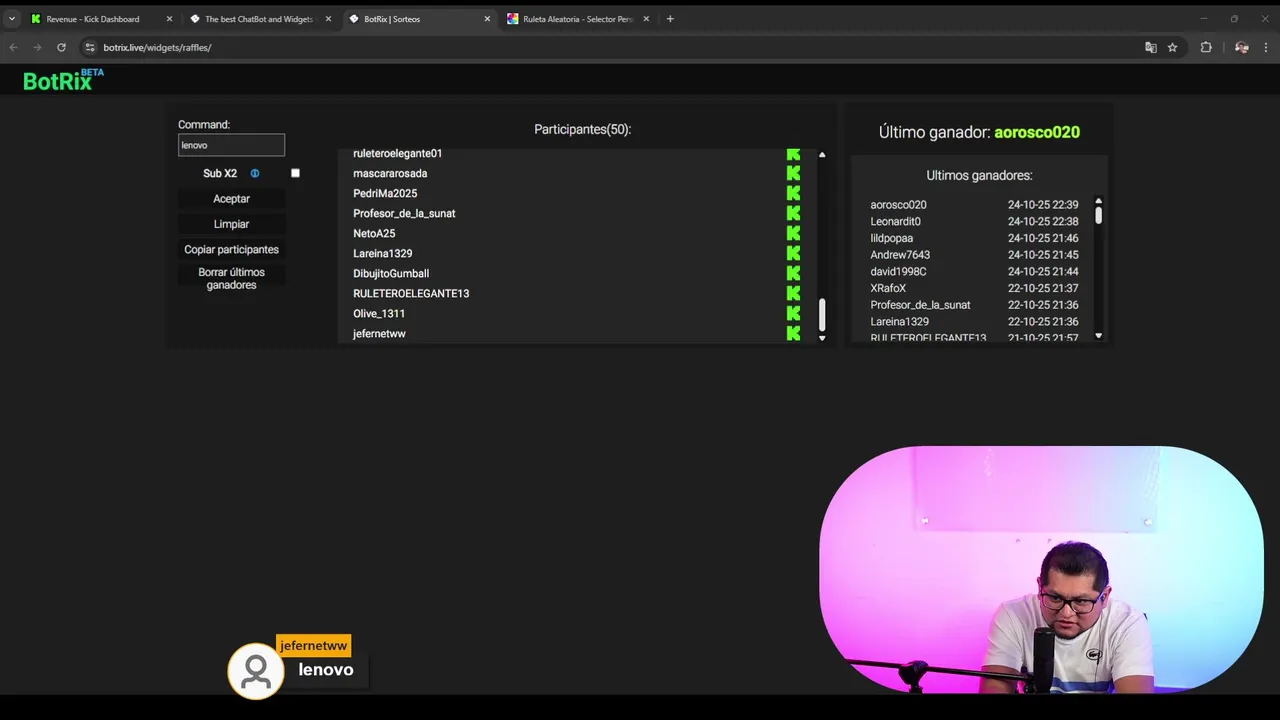The height and width of the screenshot is (720, 1280).
Task: Click the Kick icon next to DibujitoGumball
Action: [x=793, y=273]
